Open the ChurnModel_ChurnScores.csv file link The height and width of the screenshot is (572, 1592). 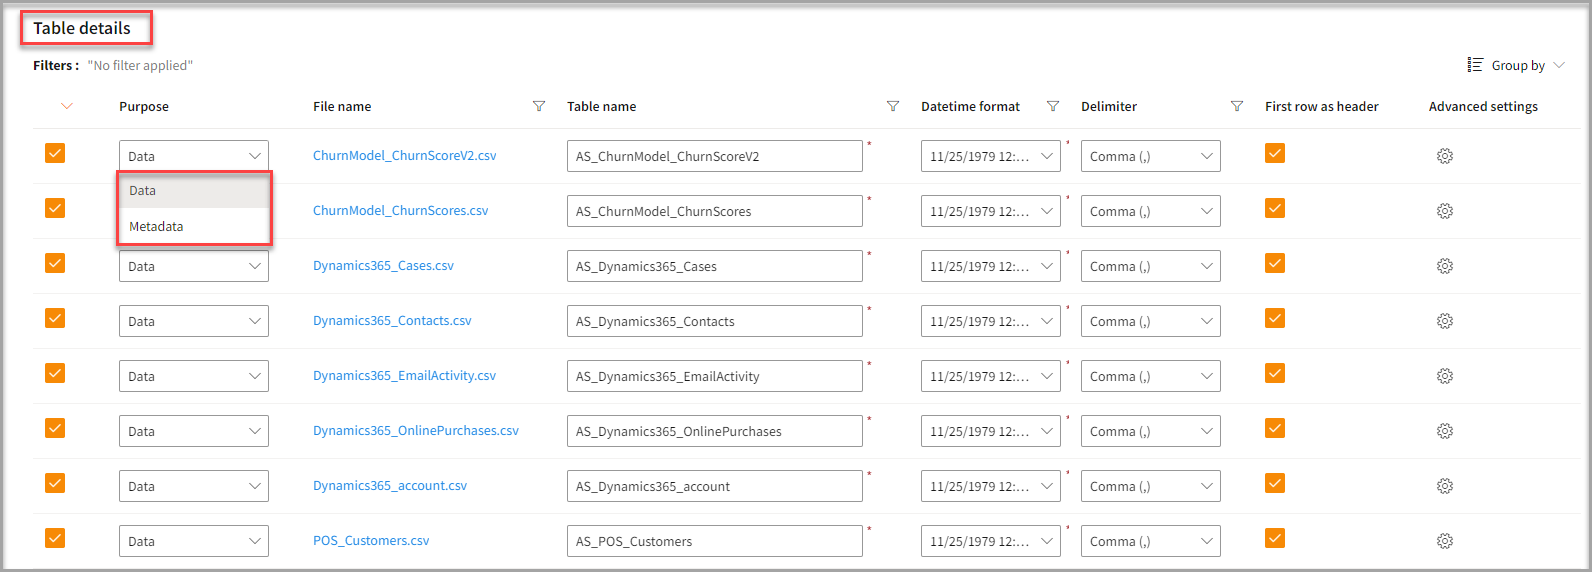(x=400, y=210)
